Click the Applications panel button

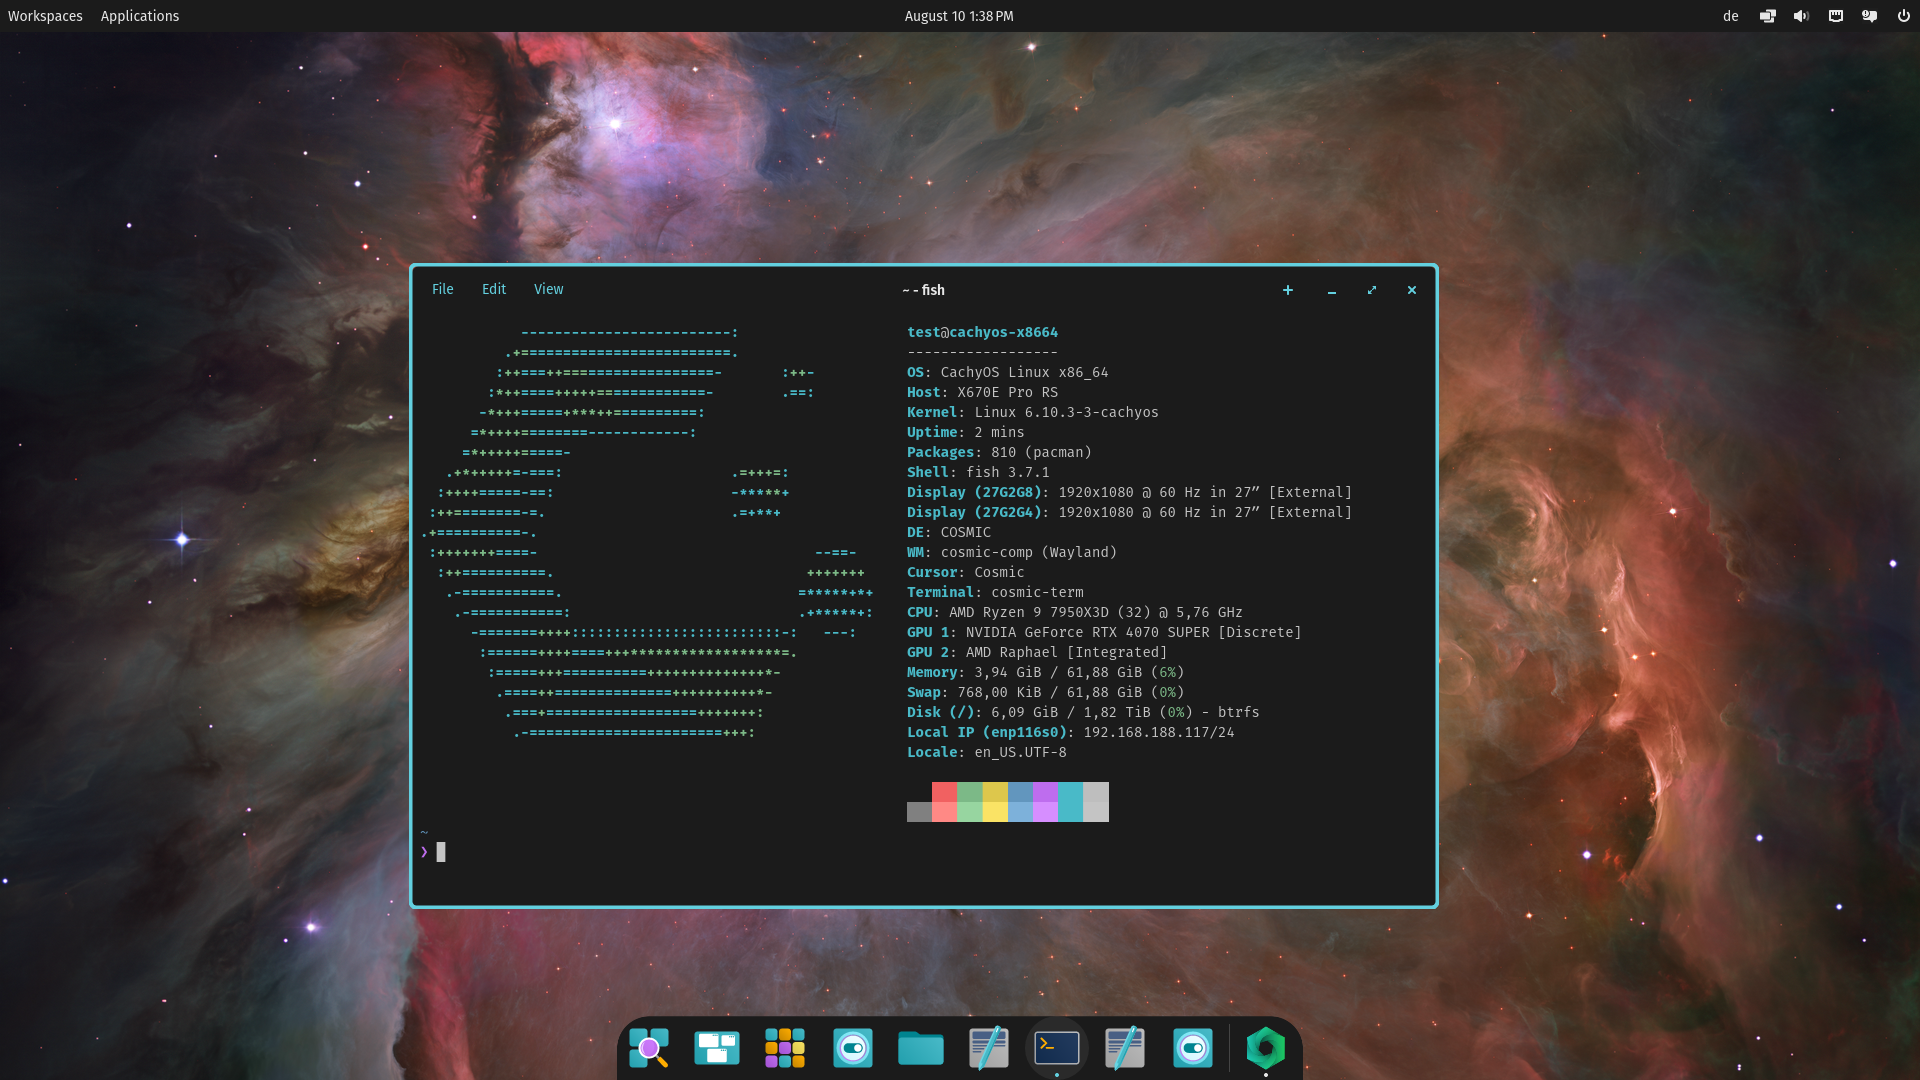pos(140,16)
